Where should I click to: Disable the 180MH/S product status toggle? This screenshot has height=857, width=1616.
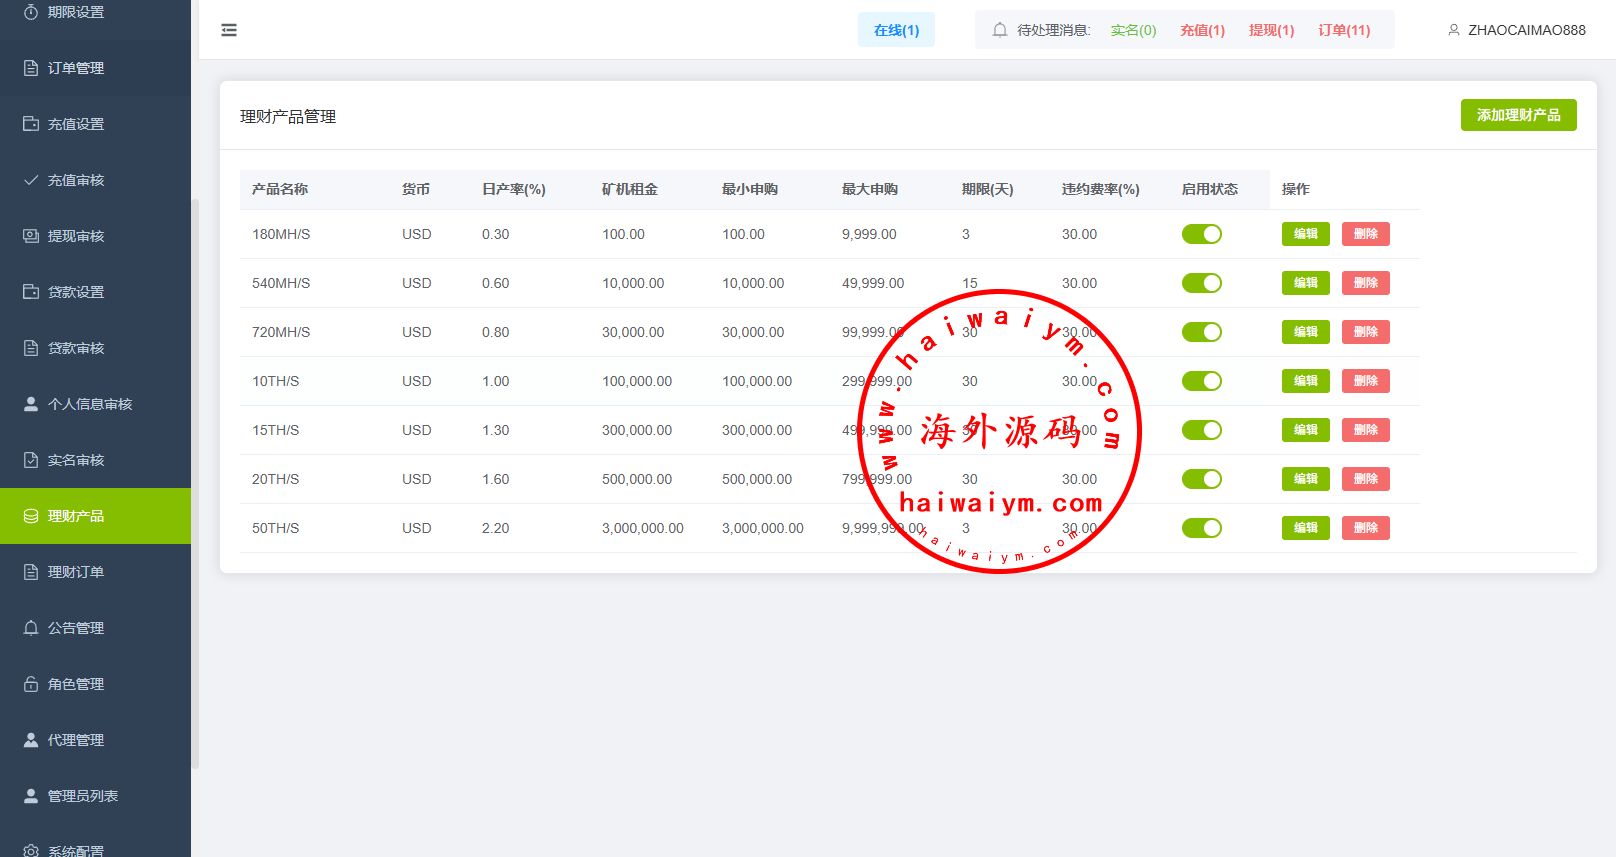tap(1201, 234)
